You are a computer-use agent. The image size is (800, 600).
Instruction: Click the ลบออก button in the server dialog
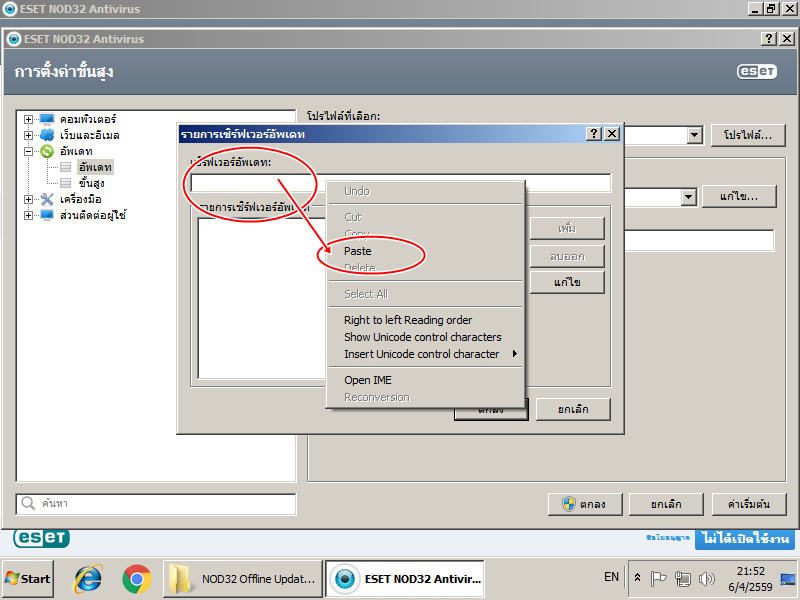click(567, 256)
